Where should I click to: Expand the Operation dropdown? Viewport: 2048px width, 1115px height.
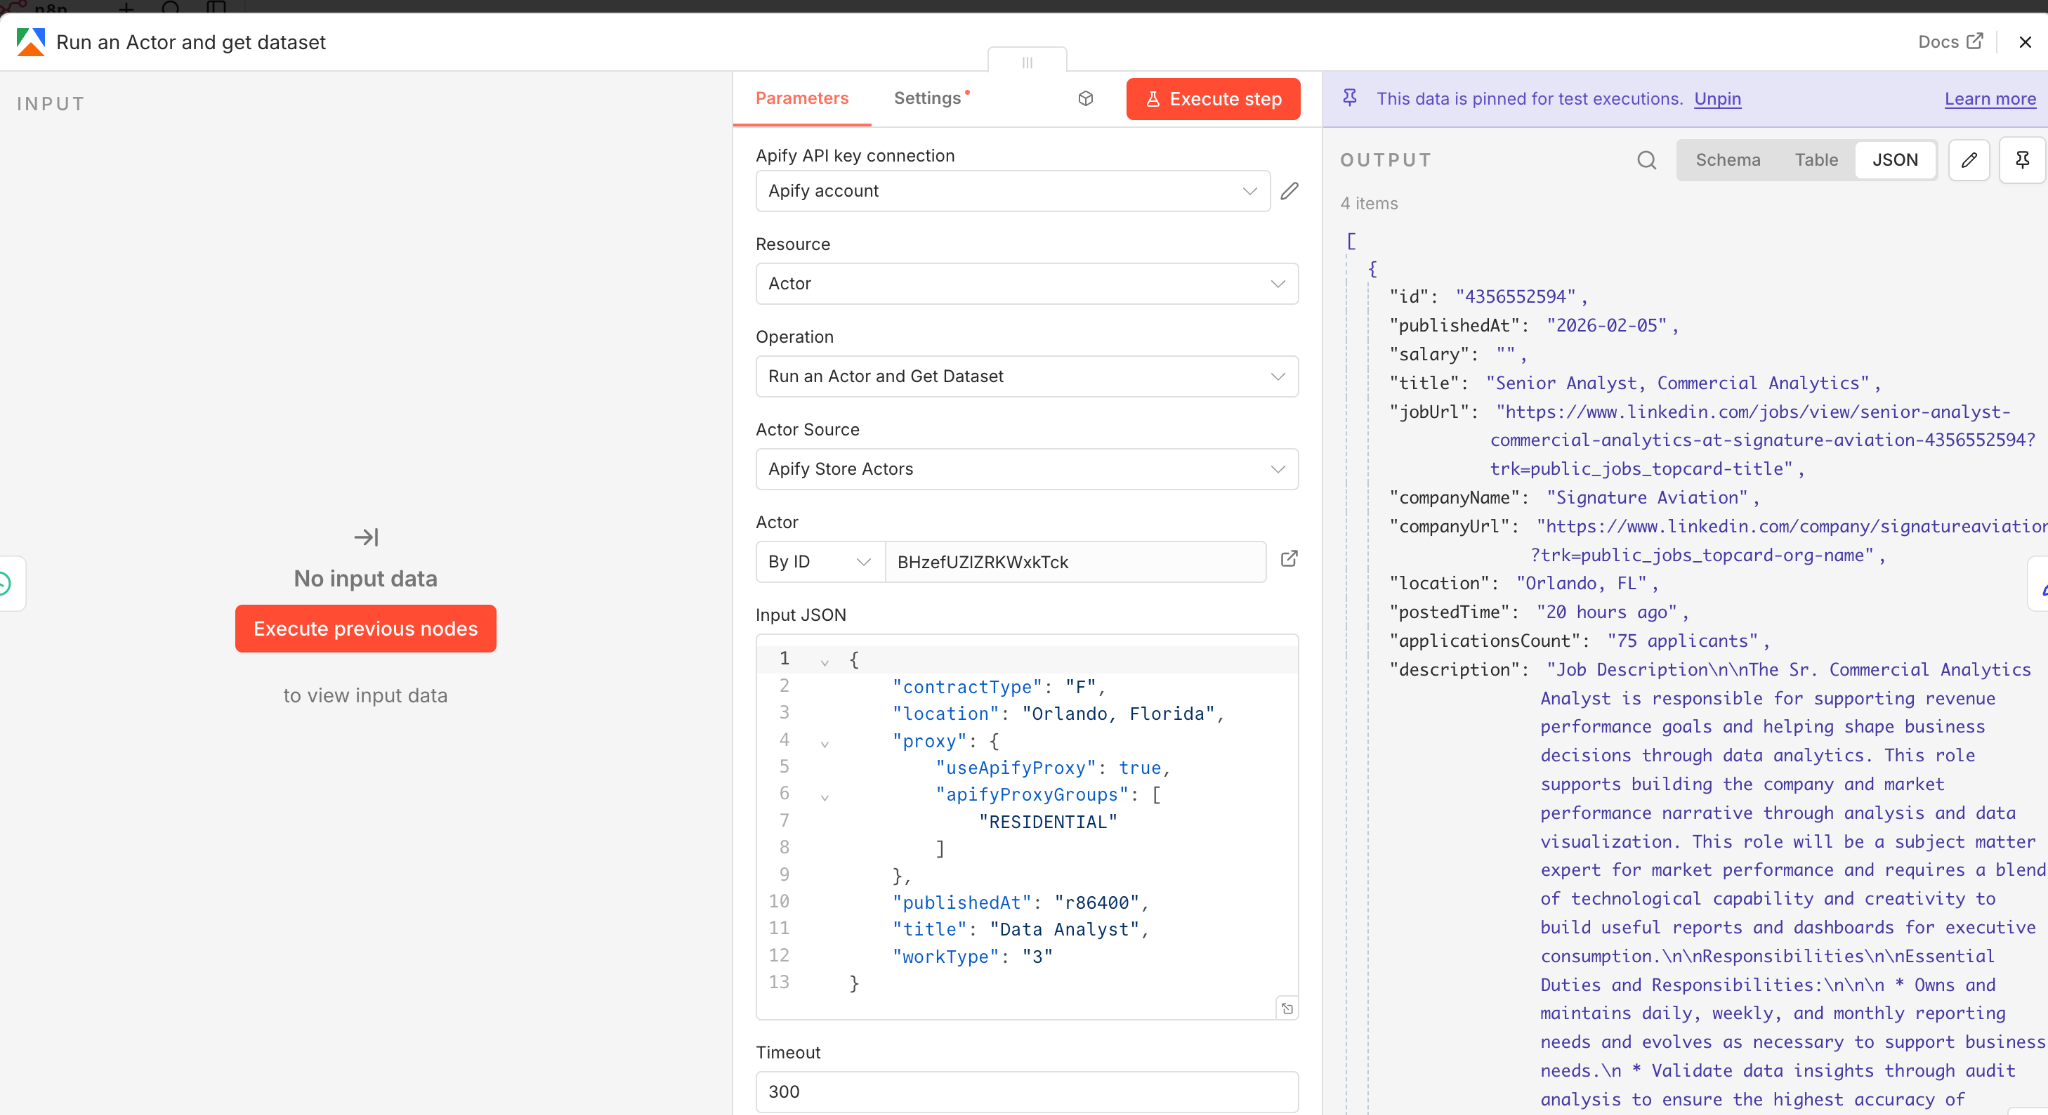[x=1026, y=377]
